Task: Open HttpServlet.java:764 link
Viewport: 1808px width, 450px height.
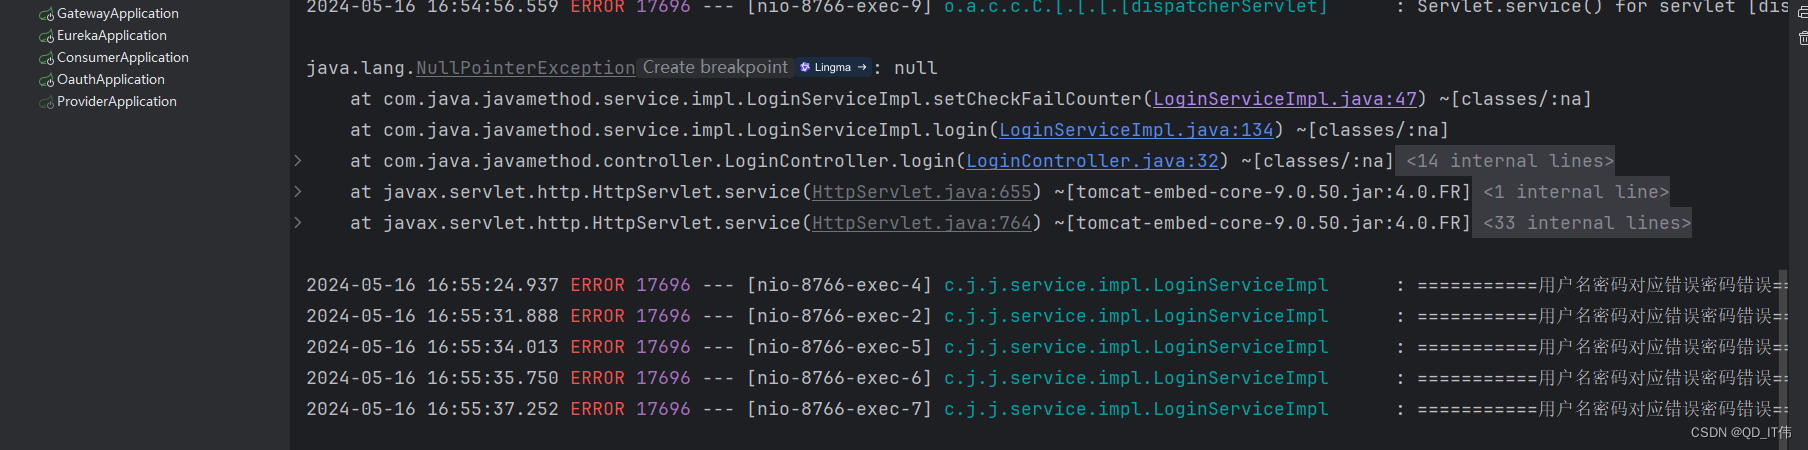Action: [x=921, y=223]
